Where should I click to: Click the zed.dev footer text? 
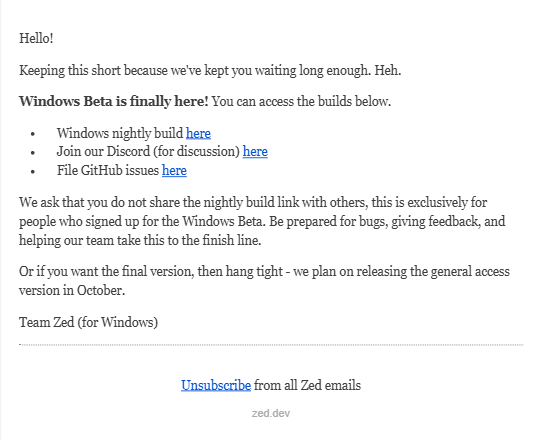pyautogui.click(x=271, y=413)
